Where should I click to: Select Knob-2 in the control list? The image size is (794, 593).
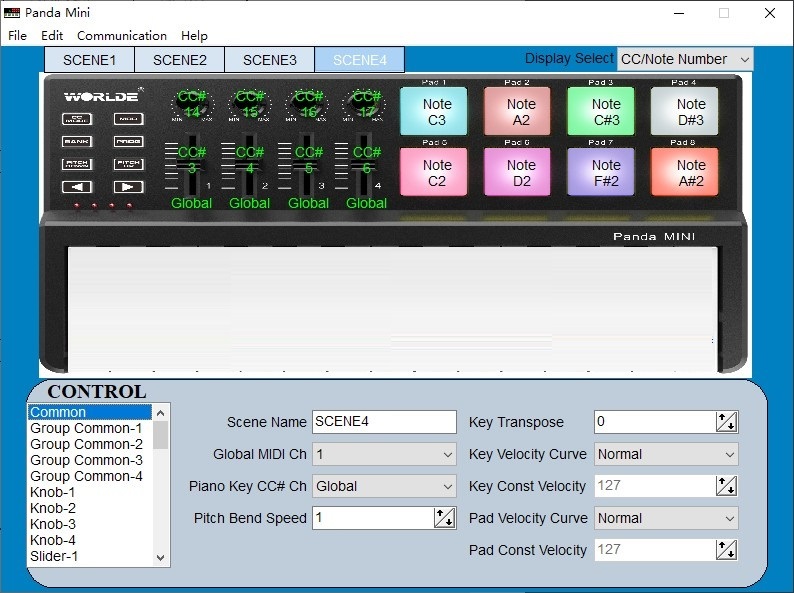pyautogui.click(x=90, y=508)
